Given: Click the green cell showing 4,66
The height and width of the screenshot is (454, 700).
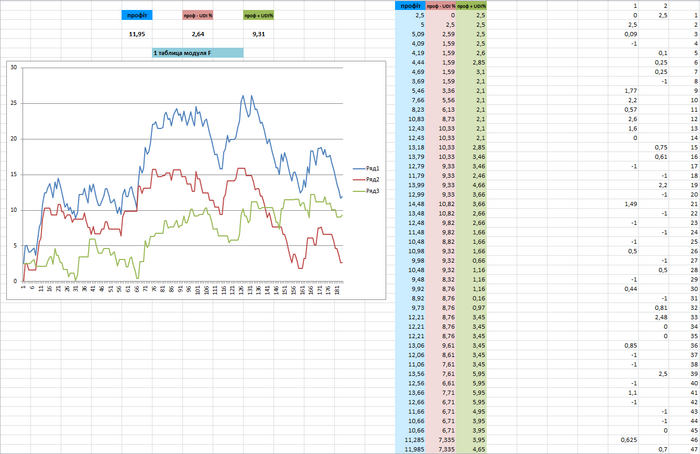Looking at the screenshot, I should point(471,185).
